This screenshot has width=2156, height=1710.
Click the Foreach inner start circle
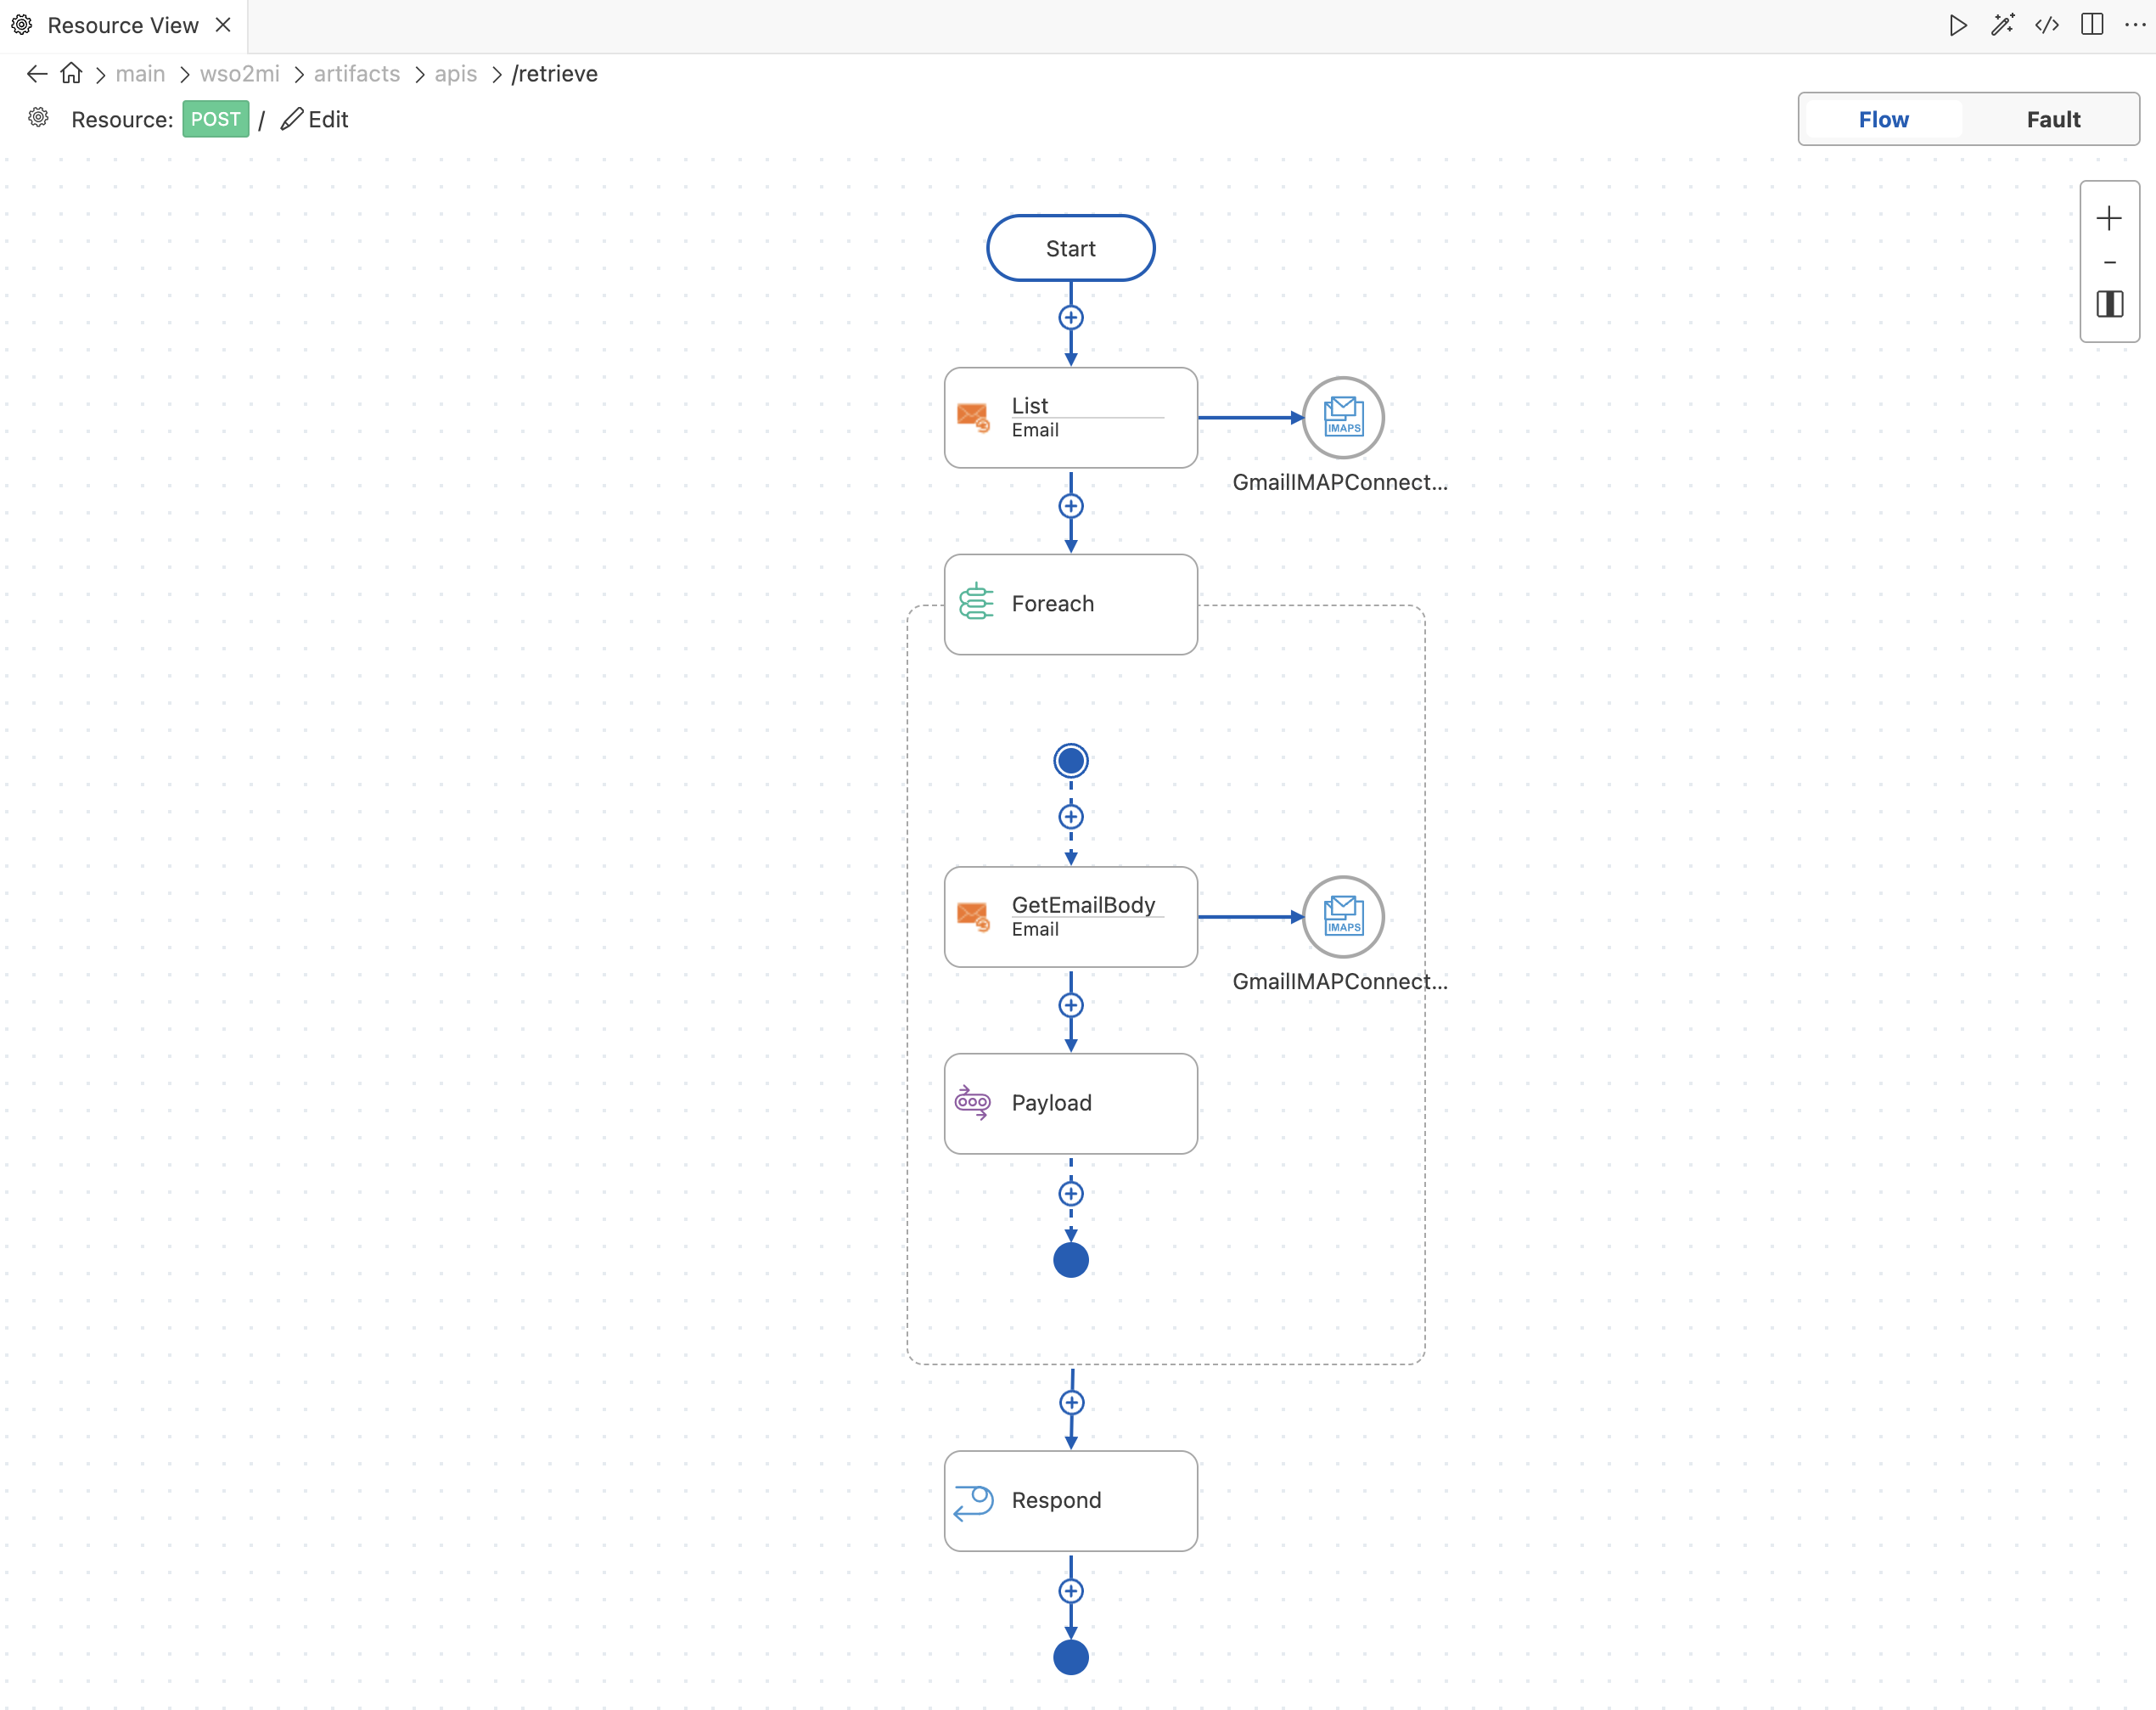1071,761
